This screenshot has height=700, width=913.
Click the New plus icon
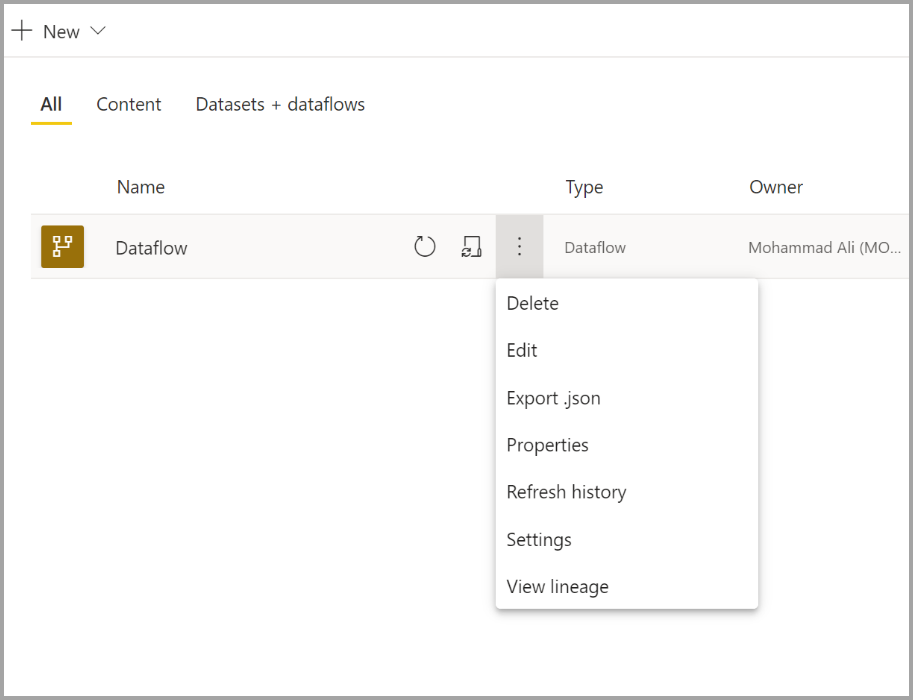(22, 30)
